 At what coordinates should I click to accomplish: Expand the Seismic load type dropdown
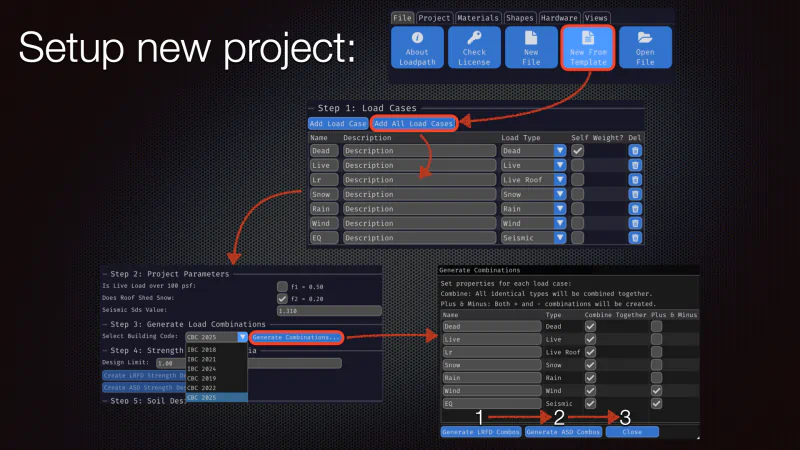pos(560,238)
